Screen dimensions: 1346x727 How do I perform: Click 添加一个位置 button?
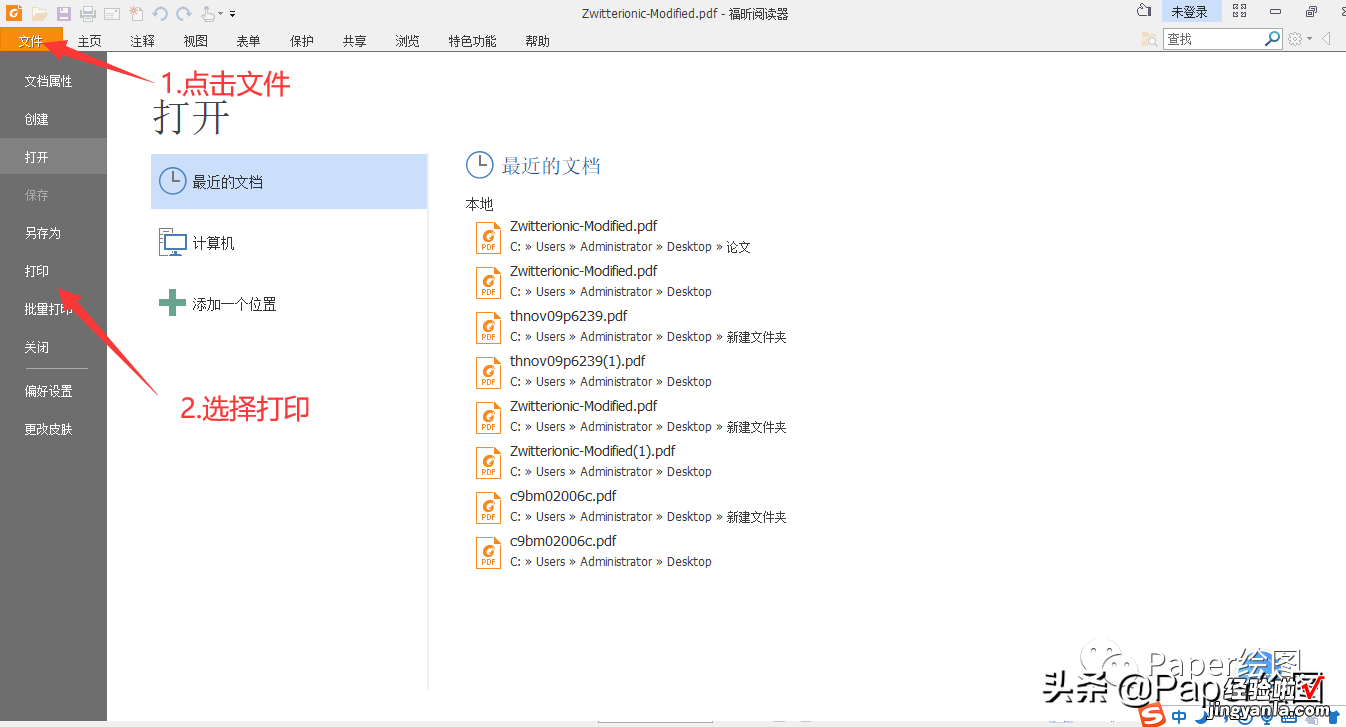pyautogui.click(x=289, y=304)
